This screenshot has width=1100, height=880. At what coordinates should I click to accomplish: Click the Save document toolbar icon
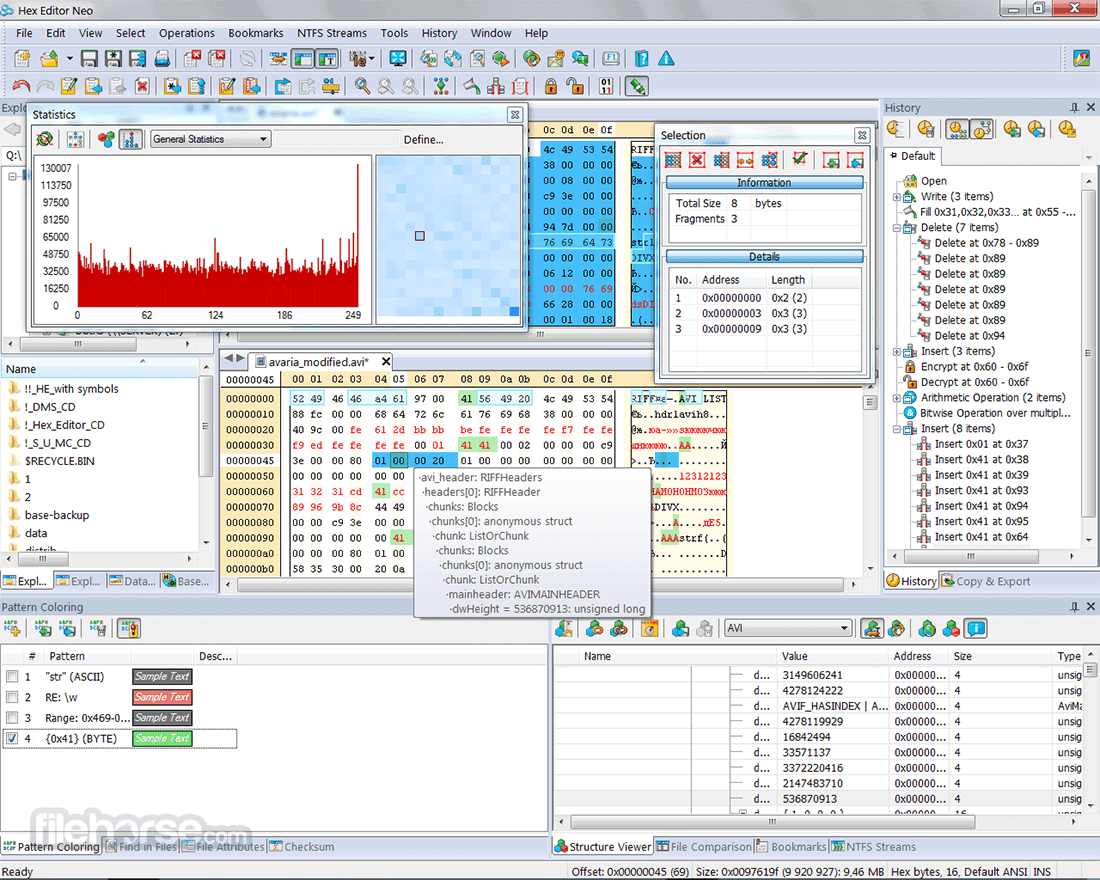click(x=89, y=58)
